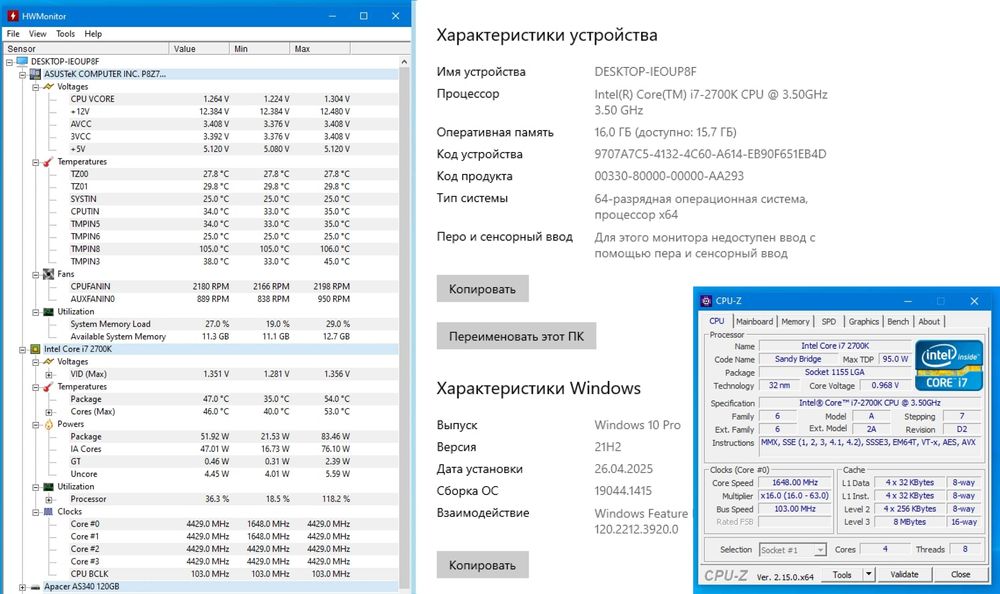This screenshot has width=1000, height=594.
Task: Open the HWMonitor Tools menu
Action: [x=65, y=34]
